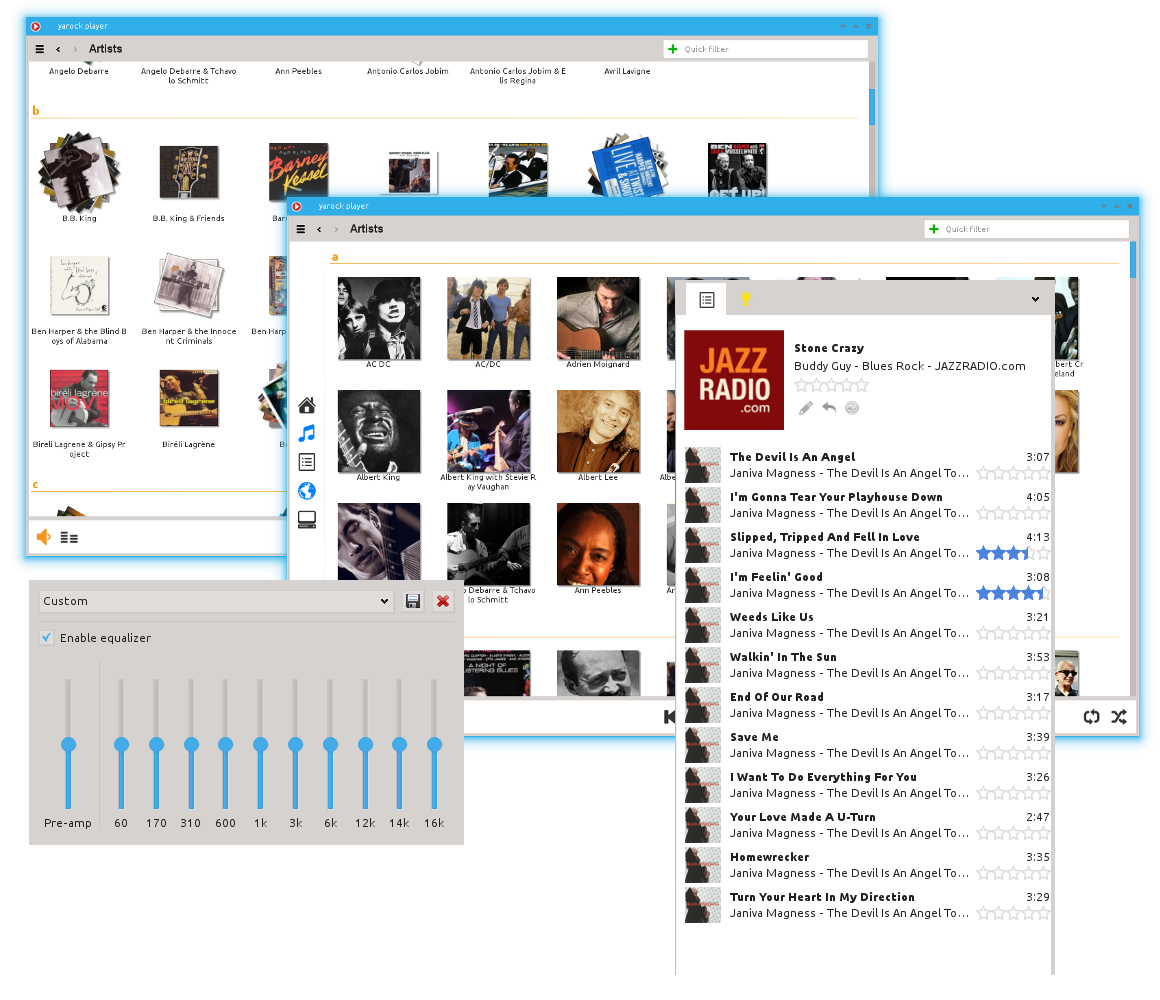
Task: Go back in front Artists window
Action: pyautogui.click(x=319, y=229)
